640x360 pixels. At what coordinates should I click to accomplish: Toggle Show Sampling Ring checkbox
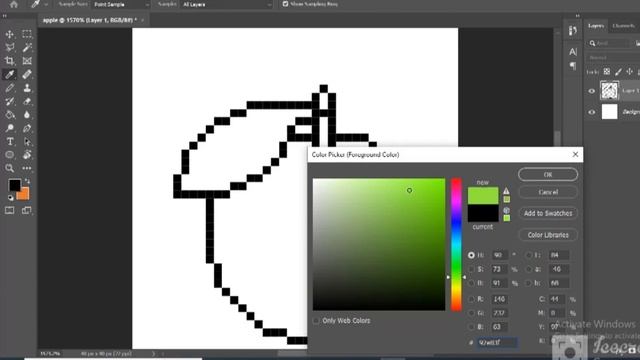point(285,4)
